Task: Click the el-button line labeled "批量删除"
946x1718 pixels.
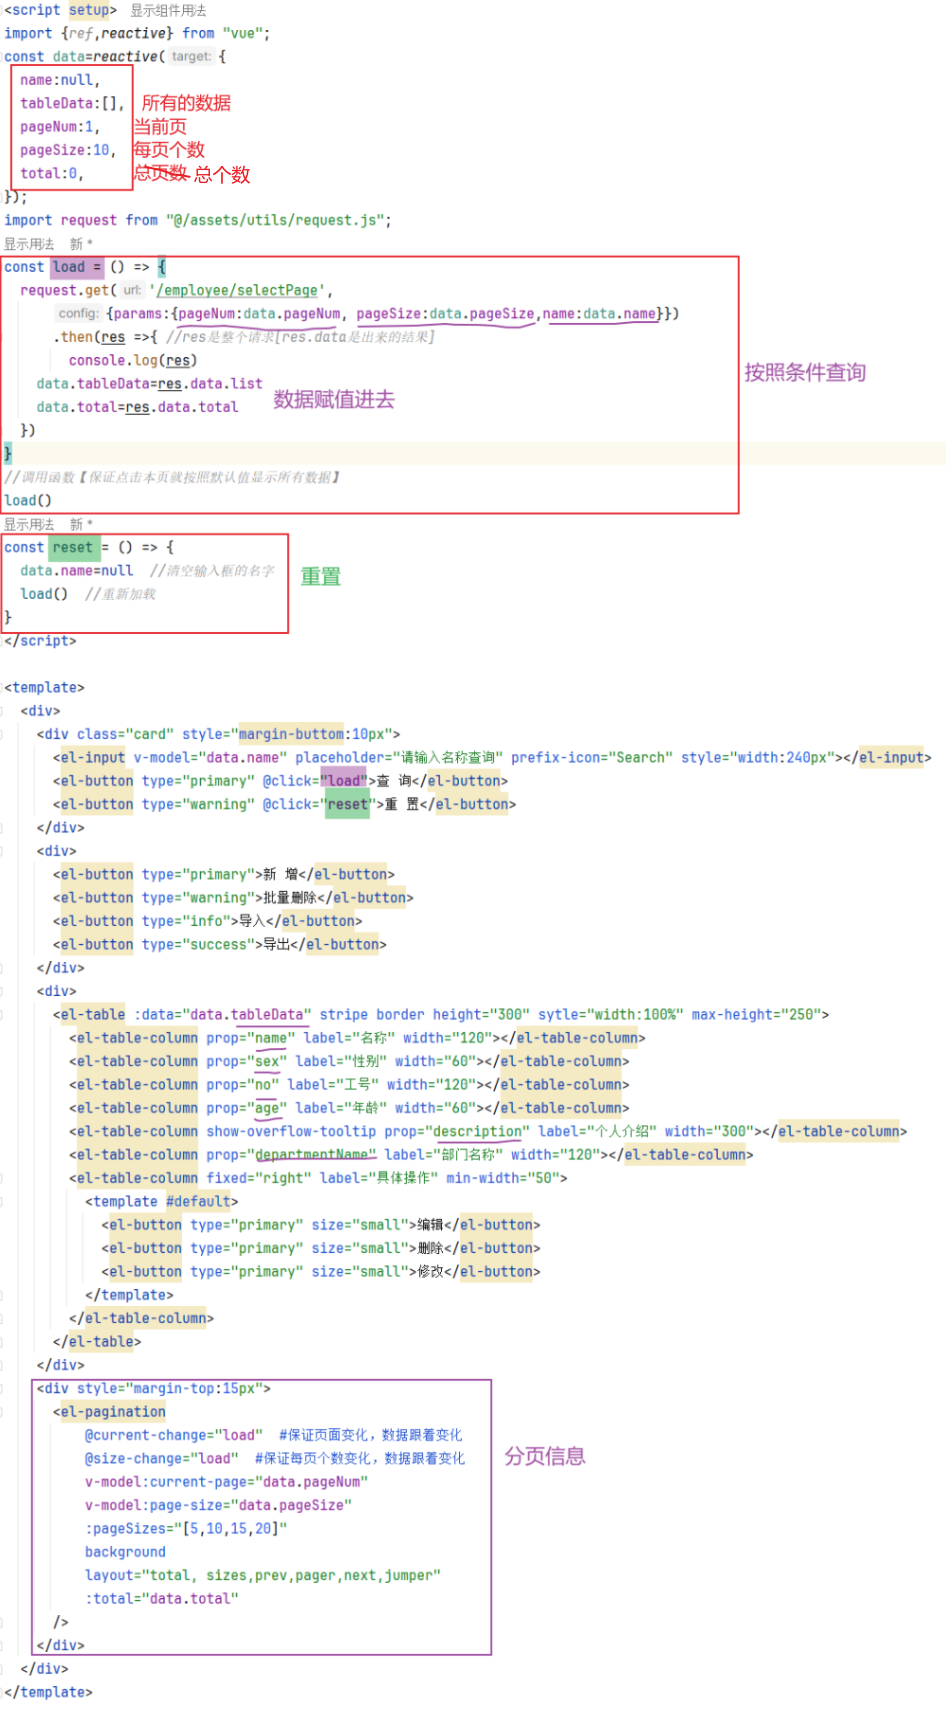Action: [x=233, y=898]
